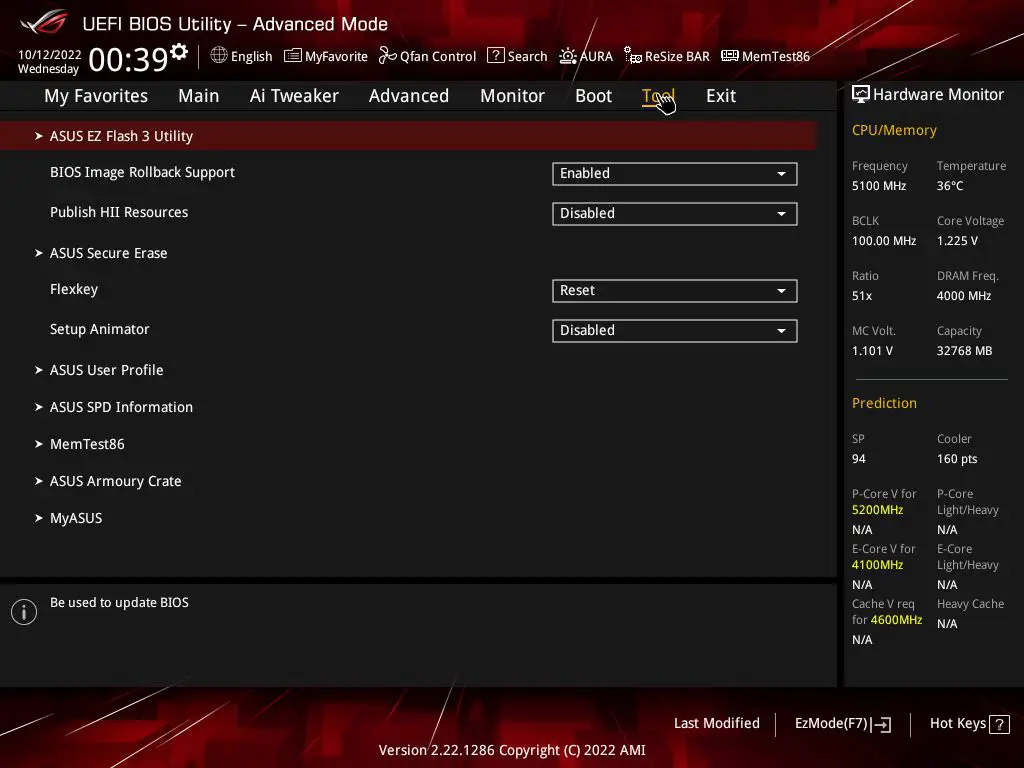Select the Flexkey setting label
The height and width of the screenshot is (768, 1024).
coord(74,289)
